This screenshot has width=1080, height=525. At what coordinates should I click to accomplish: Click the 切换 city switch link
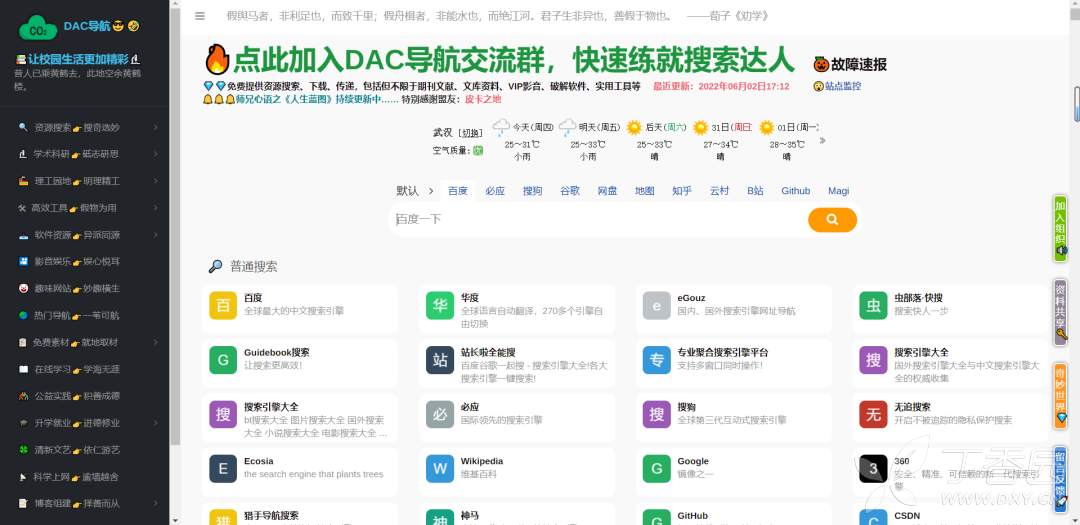pos(471,133)
